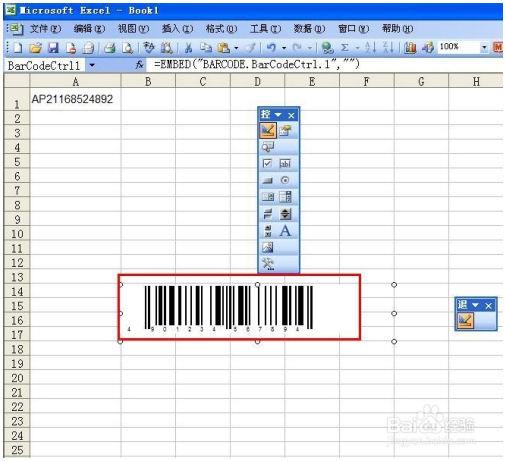This screenshot has width=506, height=461.
Task: Click the Name Box showing BarCodeCtrl1
Action: (x=44, y=66)
